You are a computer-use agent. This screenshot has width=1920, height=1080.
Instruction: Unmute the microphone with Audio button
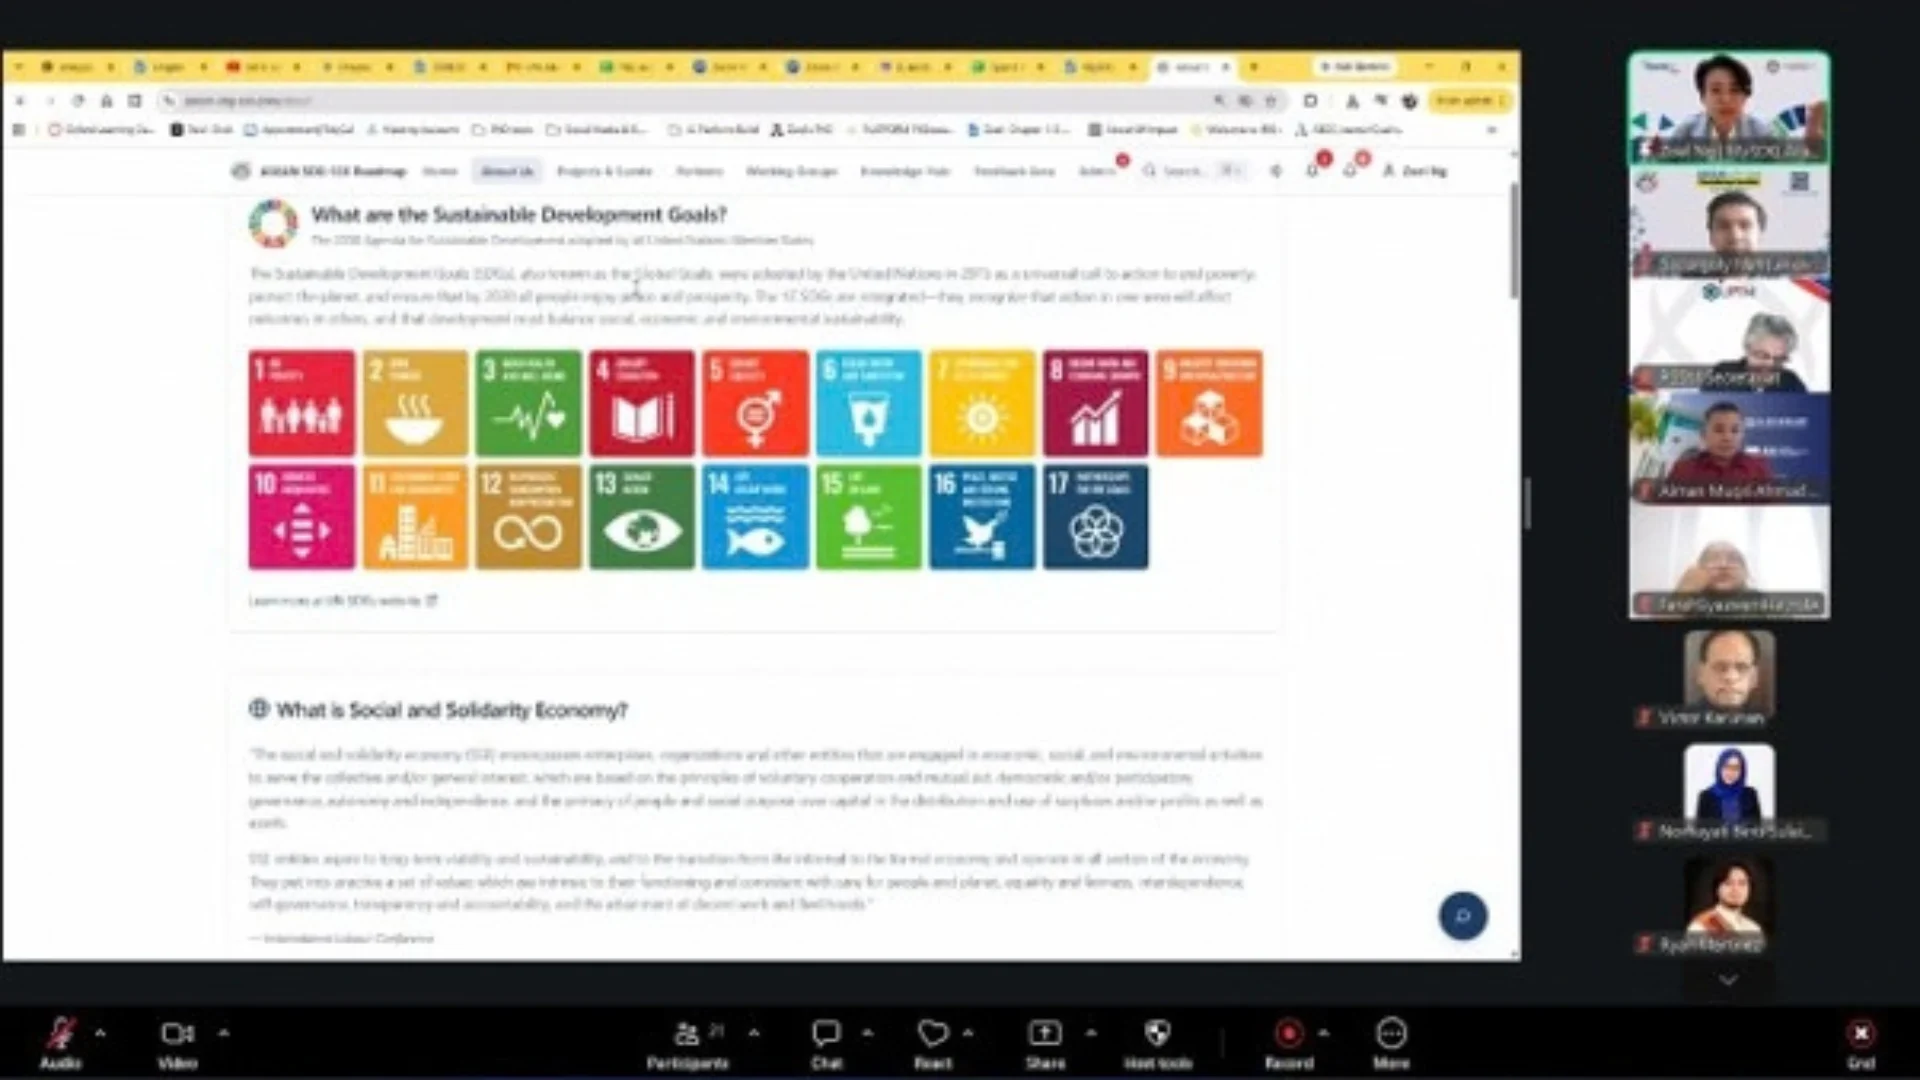[x=61, y=1042]
